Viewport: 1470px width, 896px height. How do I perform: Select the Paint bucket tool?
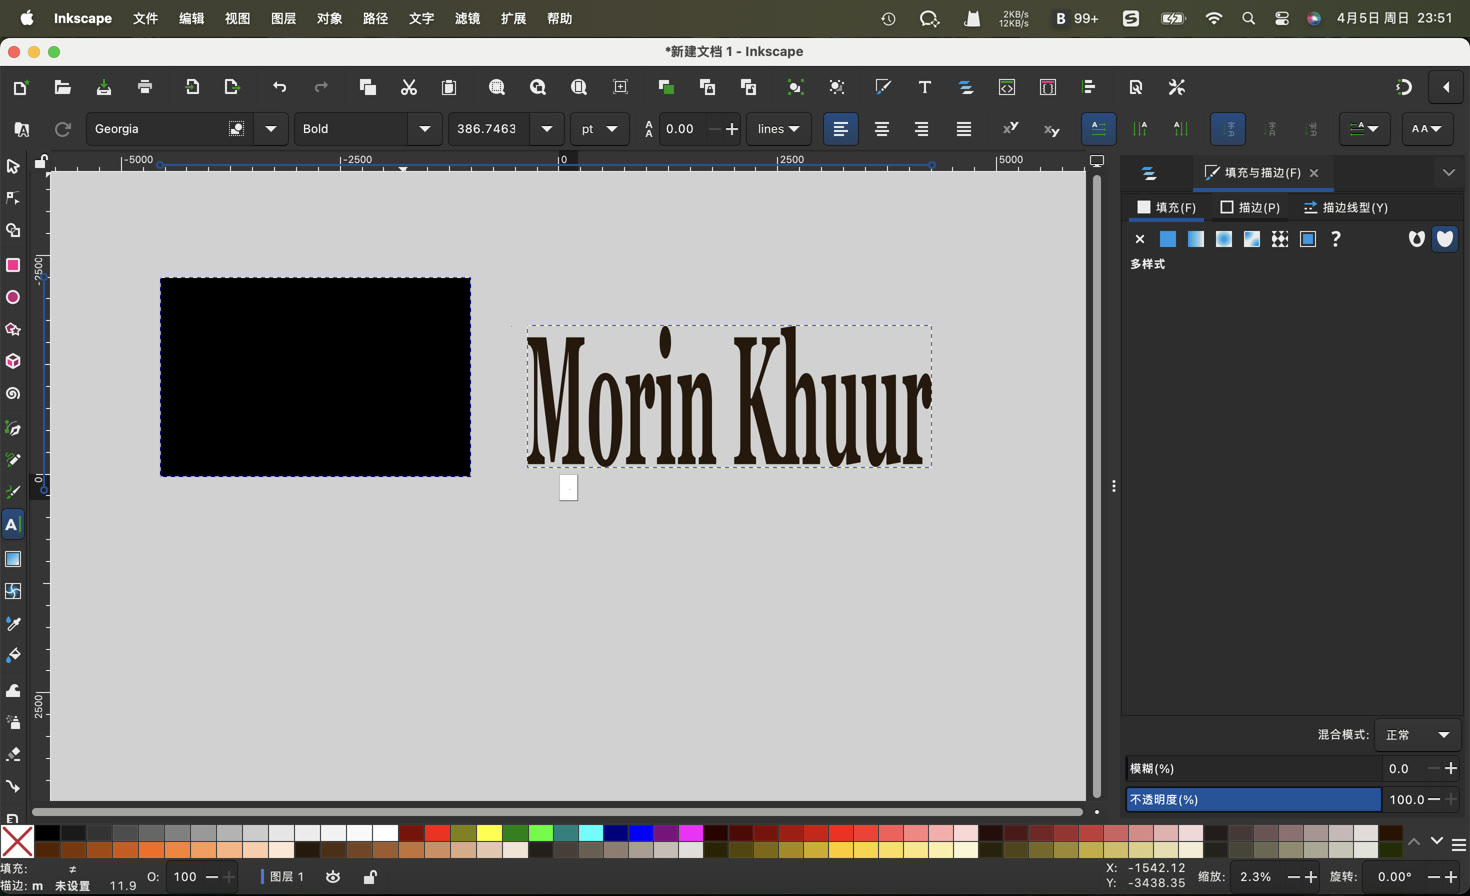[13, 656]
